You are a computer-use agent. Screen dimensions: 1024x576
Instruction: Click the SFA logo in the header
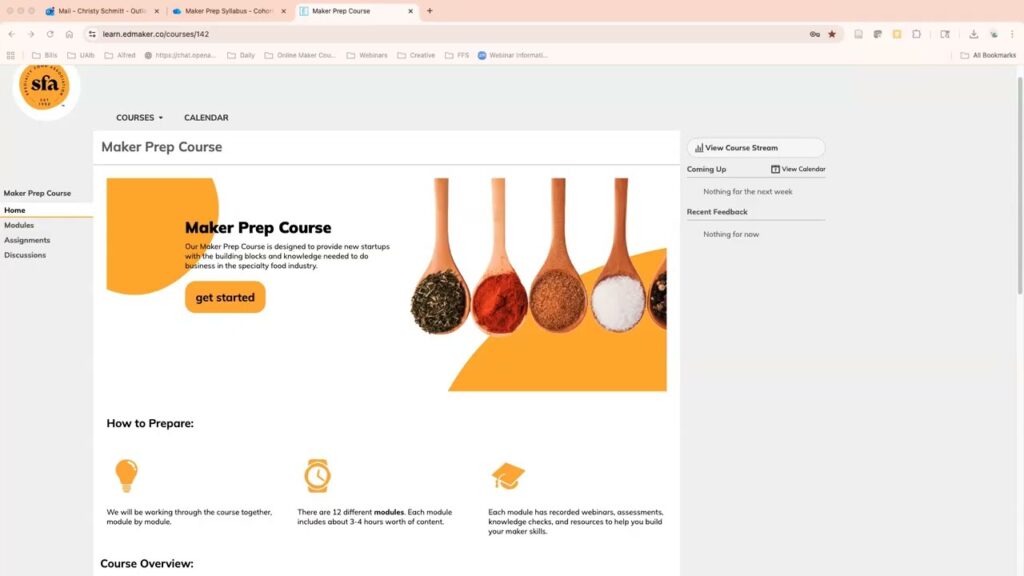pos(46,89)
